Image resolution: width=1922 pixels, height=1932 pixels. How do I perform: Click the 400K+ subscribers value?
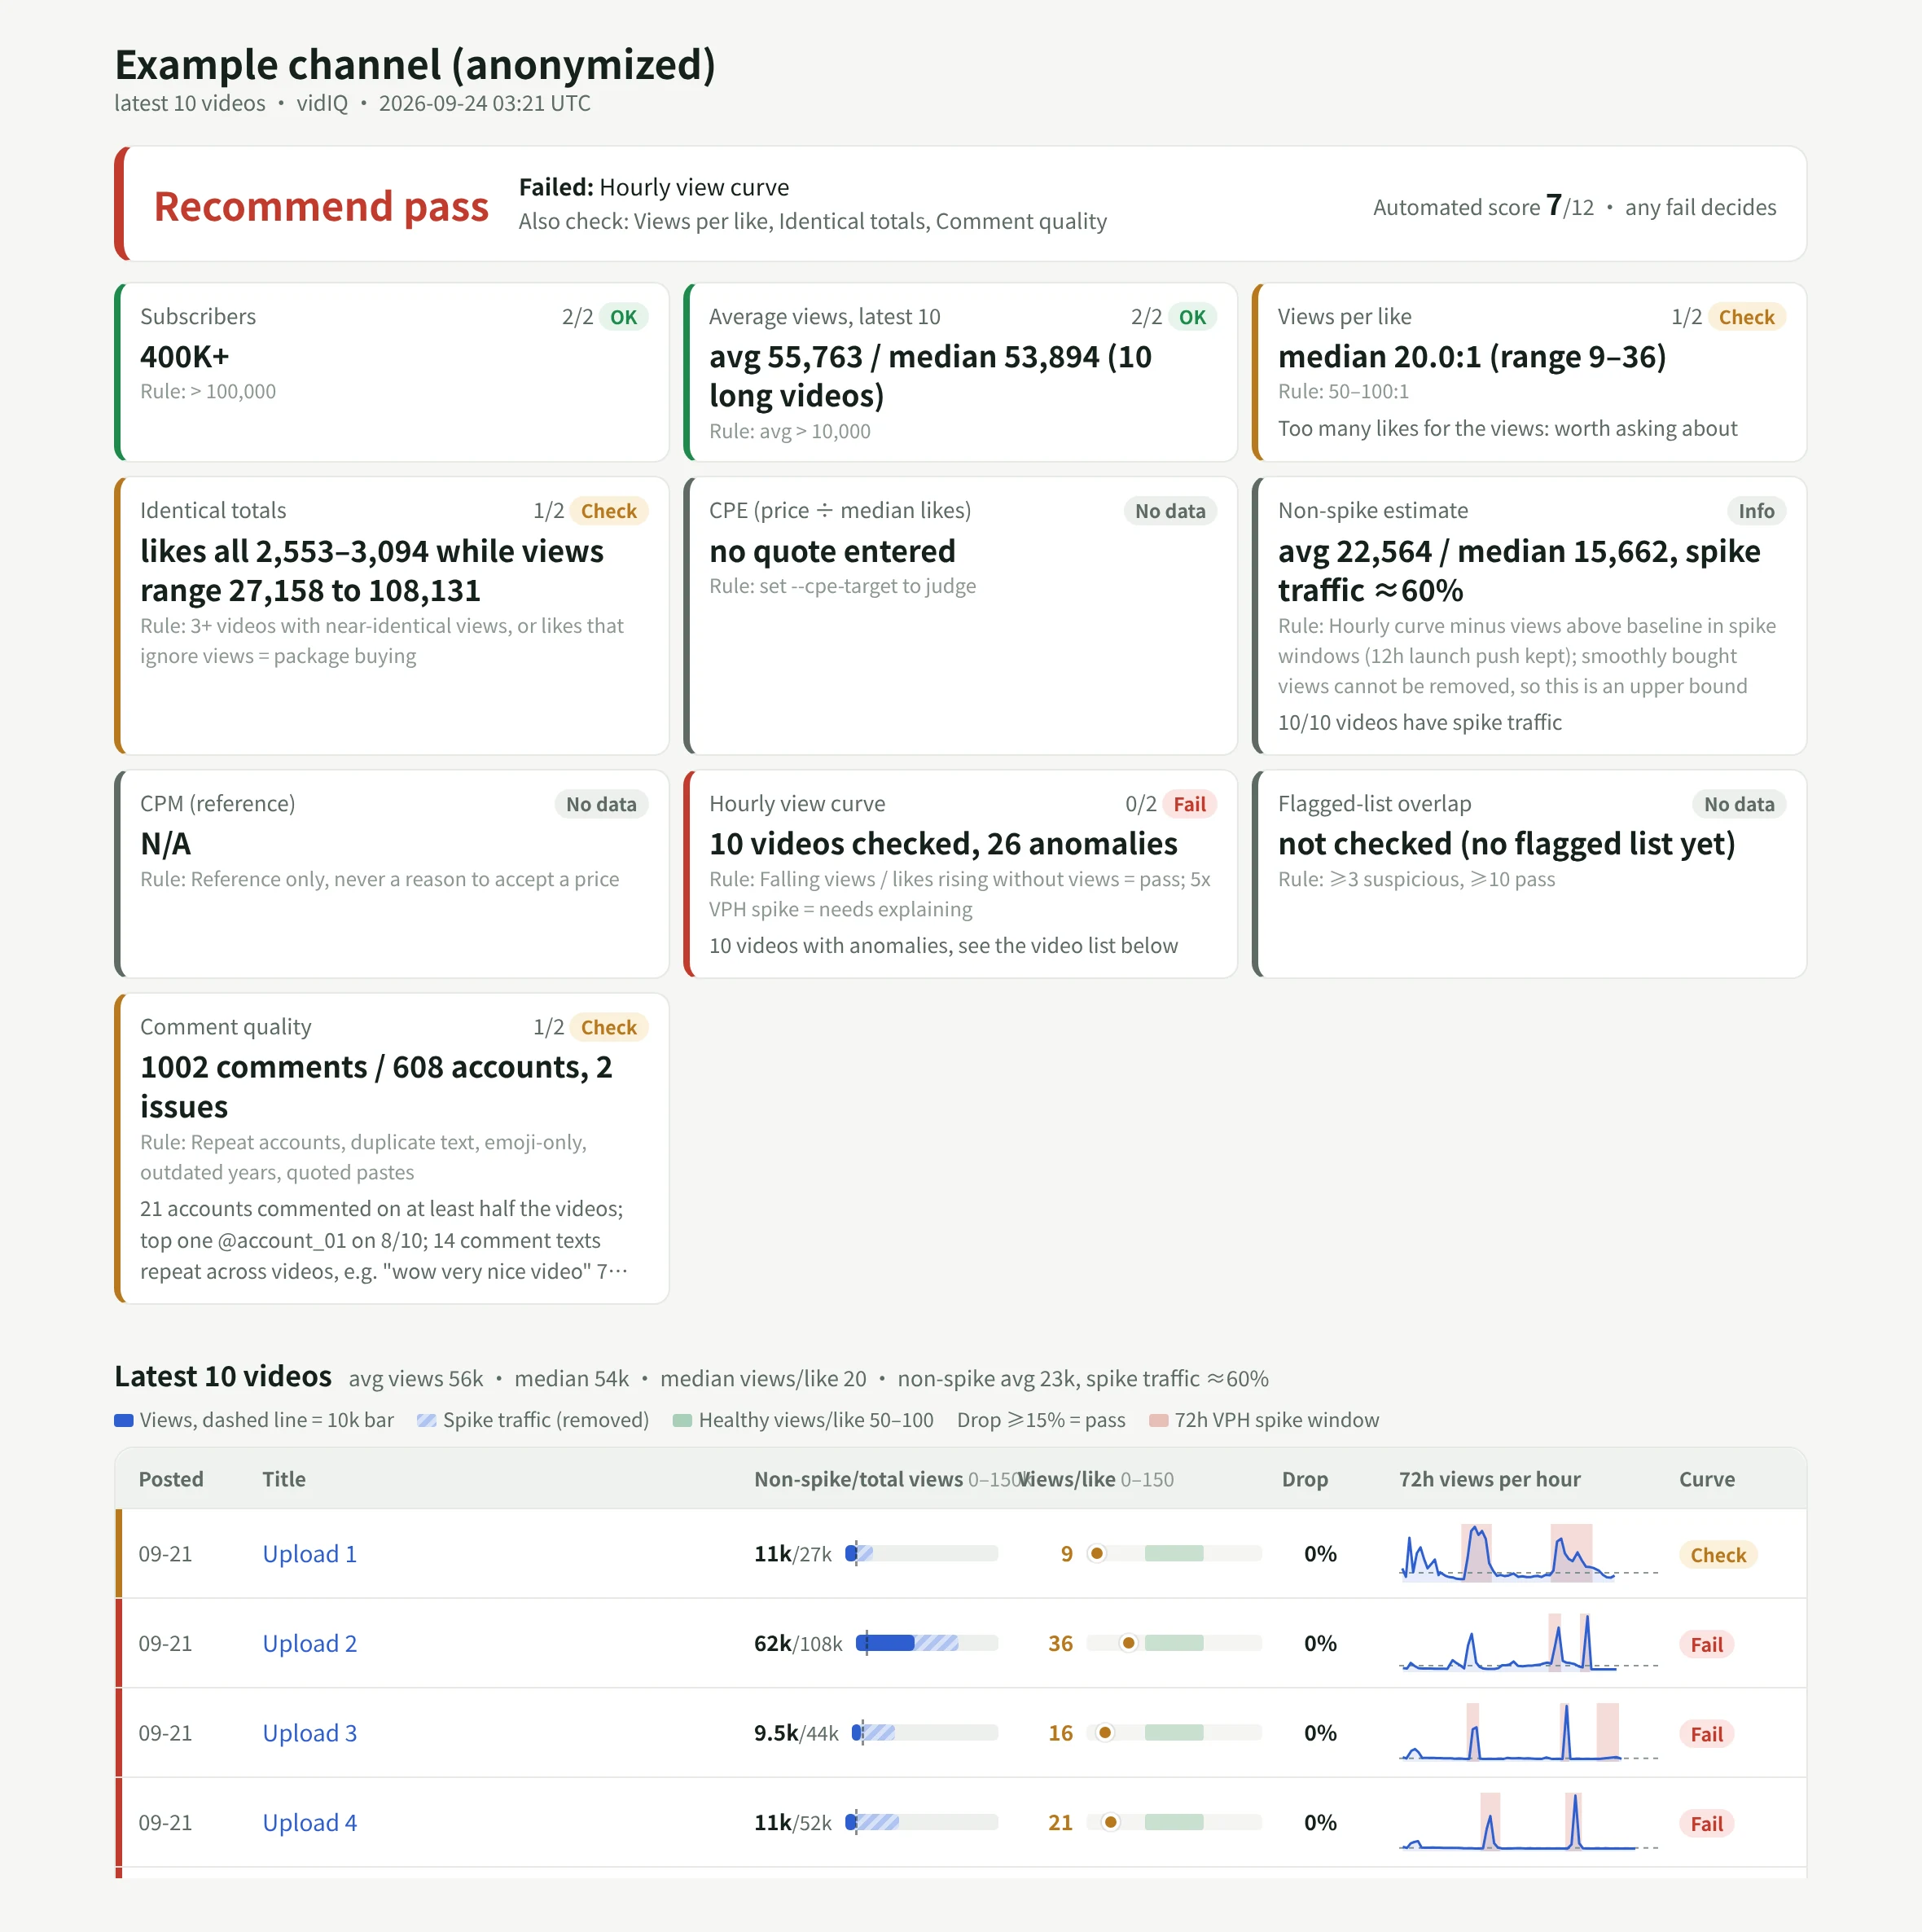184,357
